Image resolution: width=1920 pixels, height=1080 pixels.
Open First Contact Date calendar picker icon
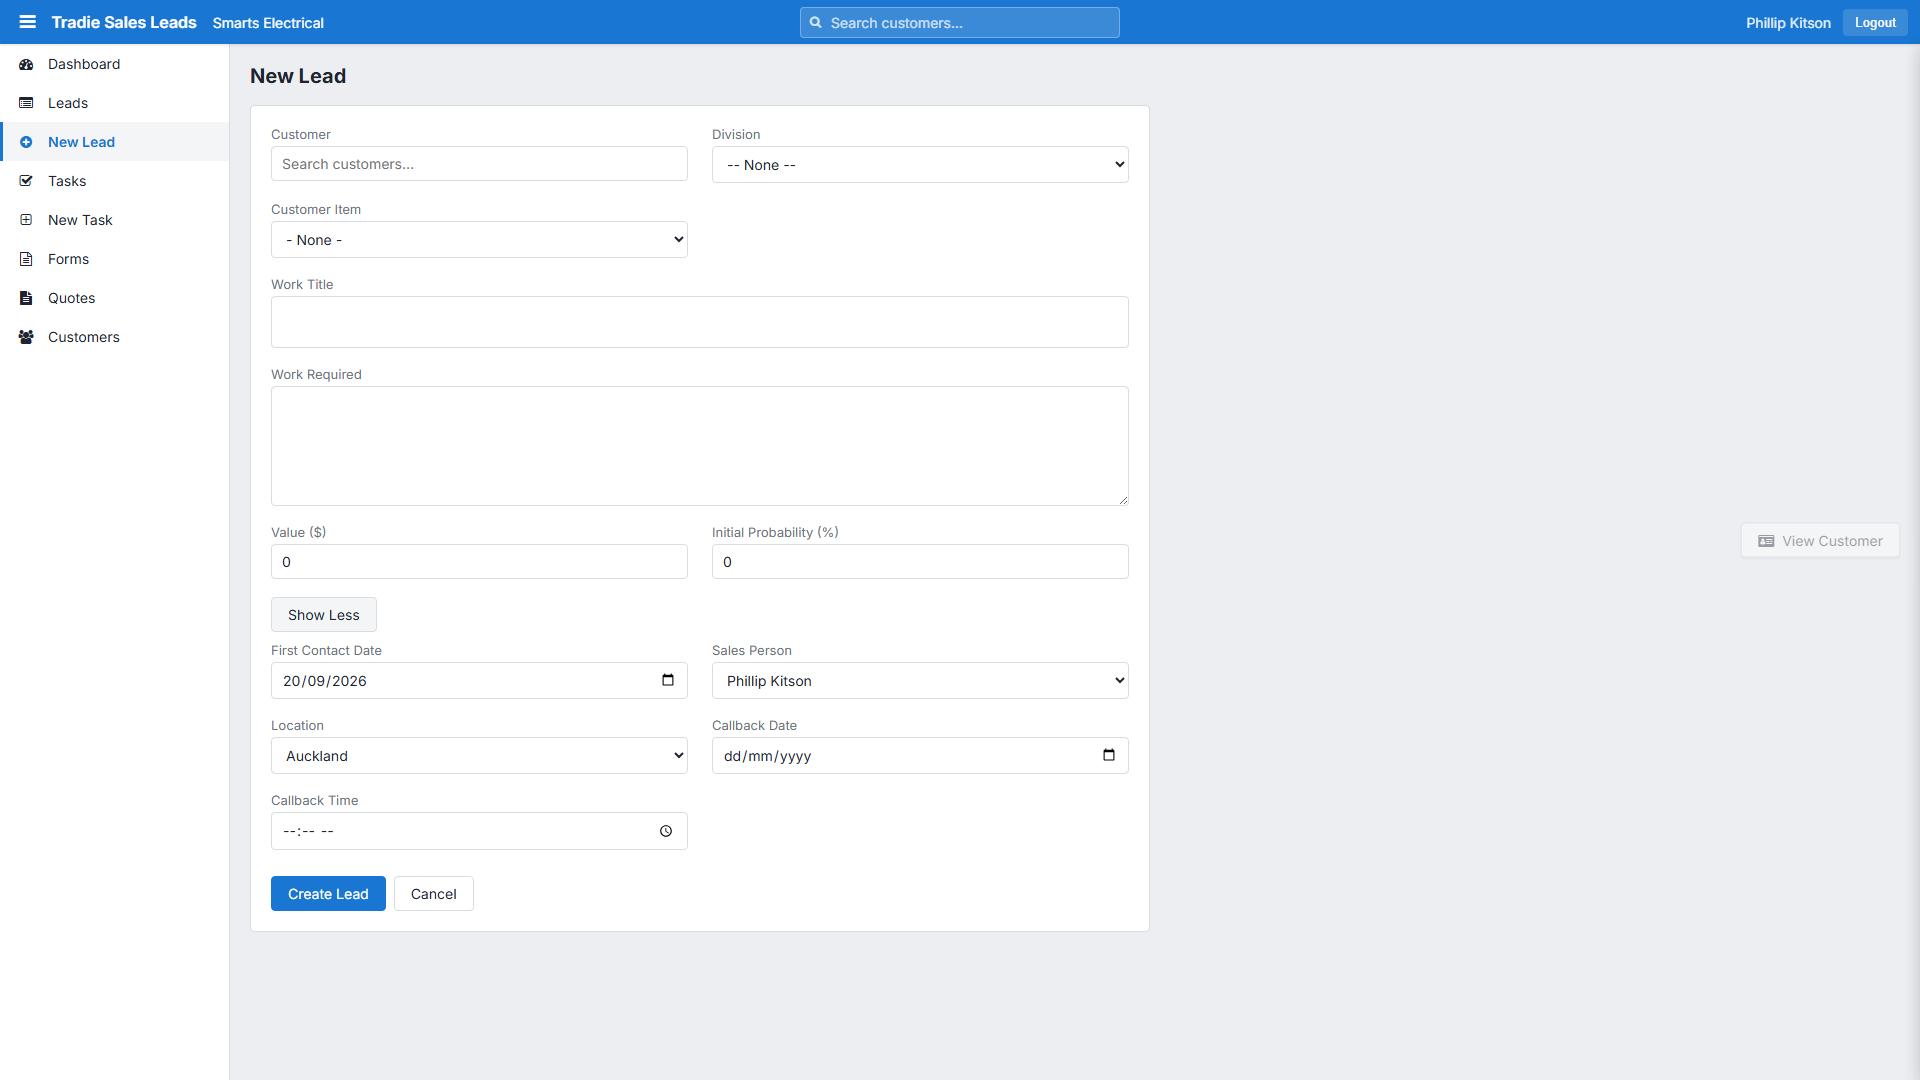[668, 680]
